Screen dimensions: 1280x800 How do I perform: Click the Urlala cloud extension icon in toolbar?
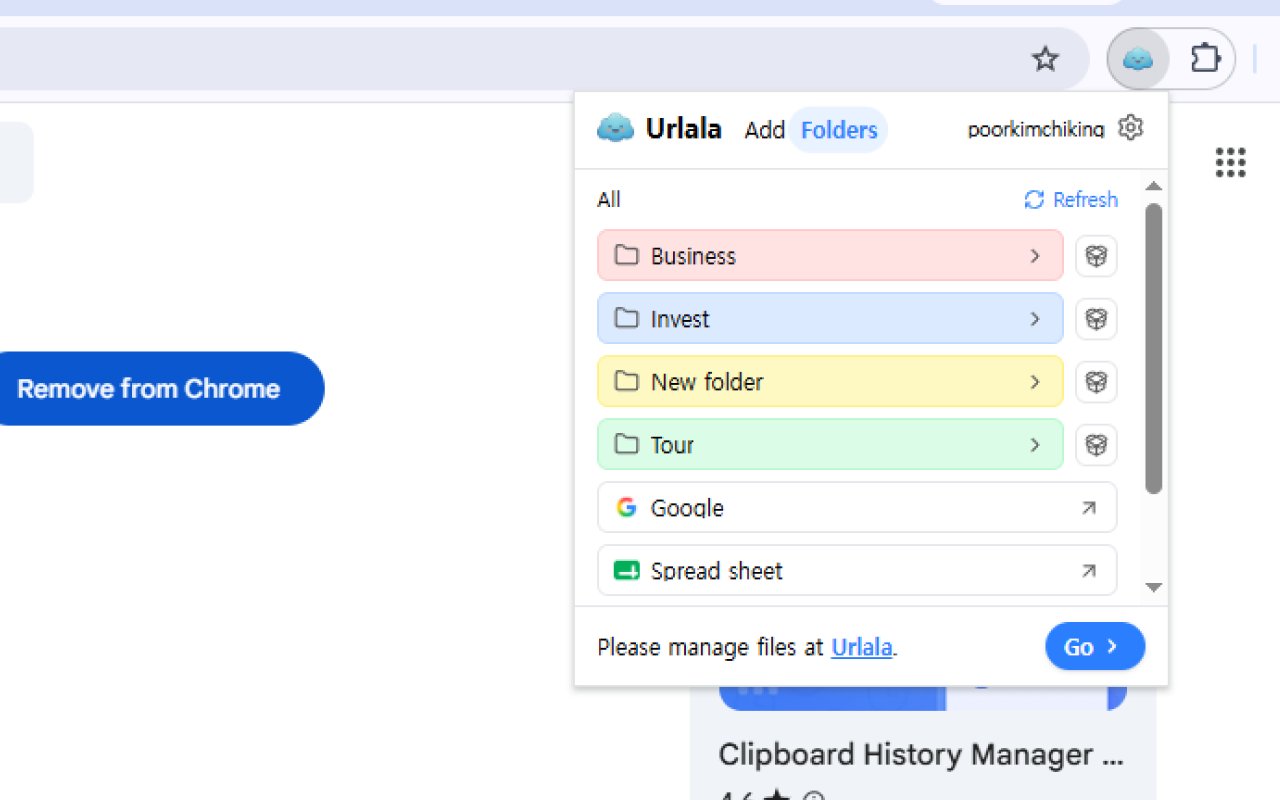(1138, 59)
